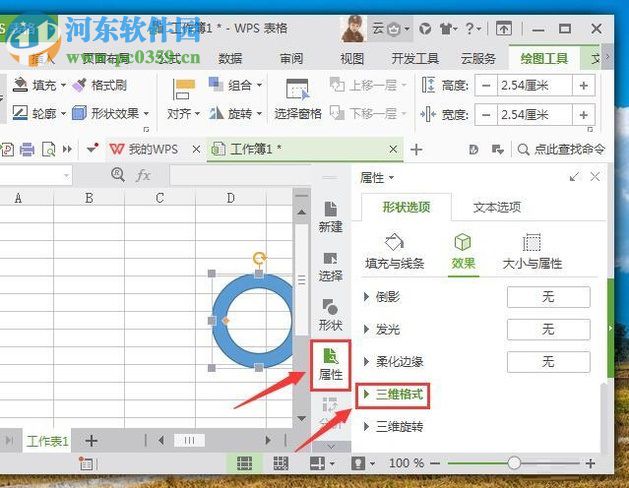Expand the 3D Format (三维格式) section
Viewport: 629px width, 488px height.
click(393, 395)
